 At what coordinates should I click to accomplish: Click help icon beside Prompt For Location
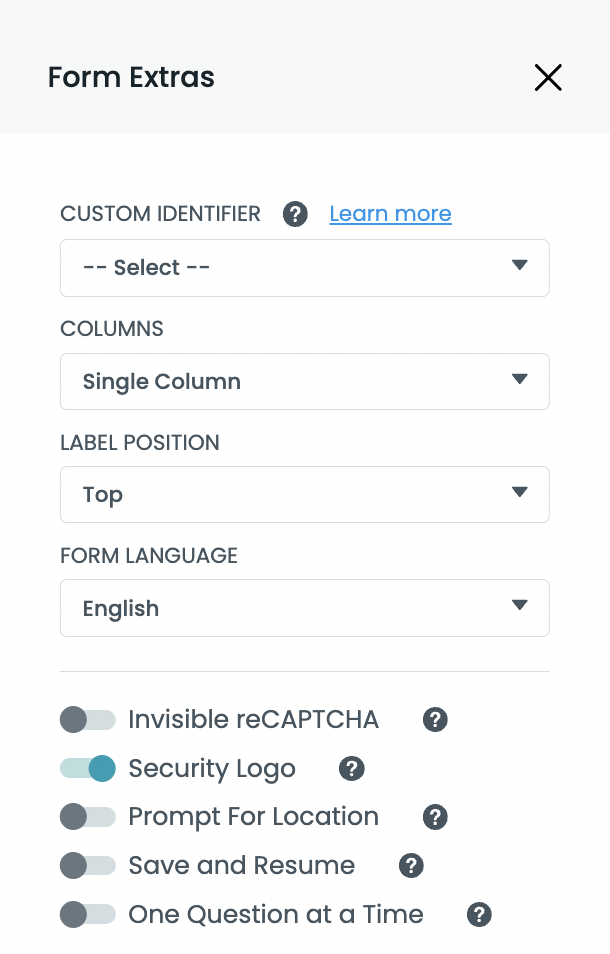coord(435,817)
